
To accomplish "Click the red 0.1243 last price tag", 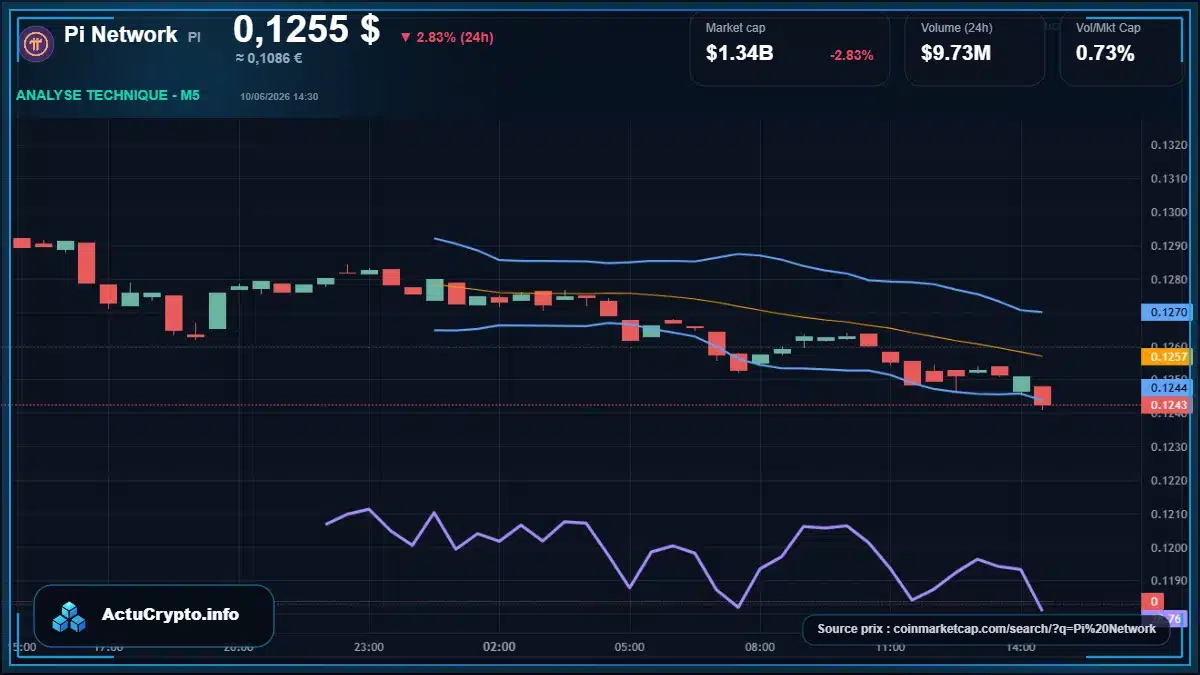I will (x=1166, y=405).
